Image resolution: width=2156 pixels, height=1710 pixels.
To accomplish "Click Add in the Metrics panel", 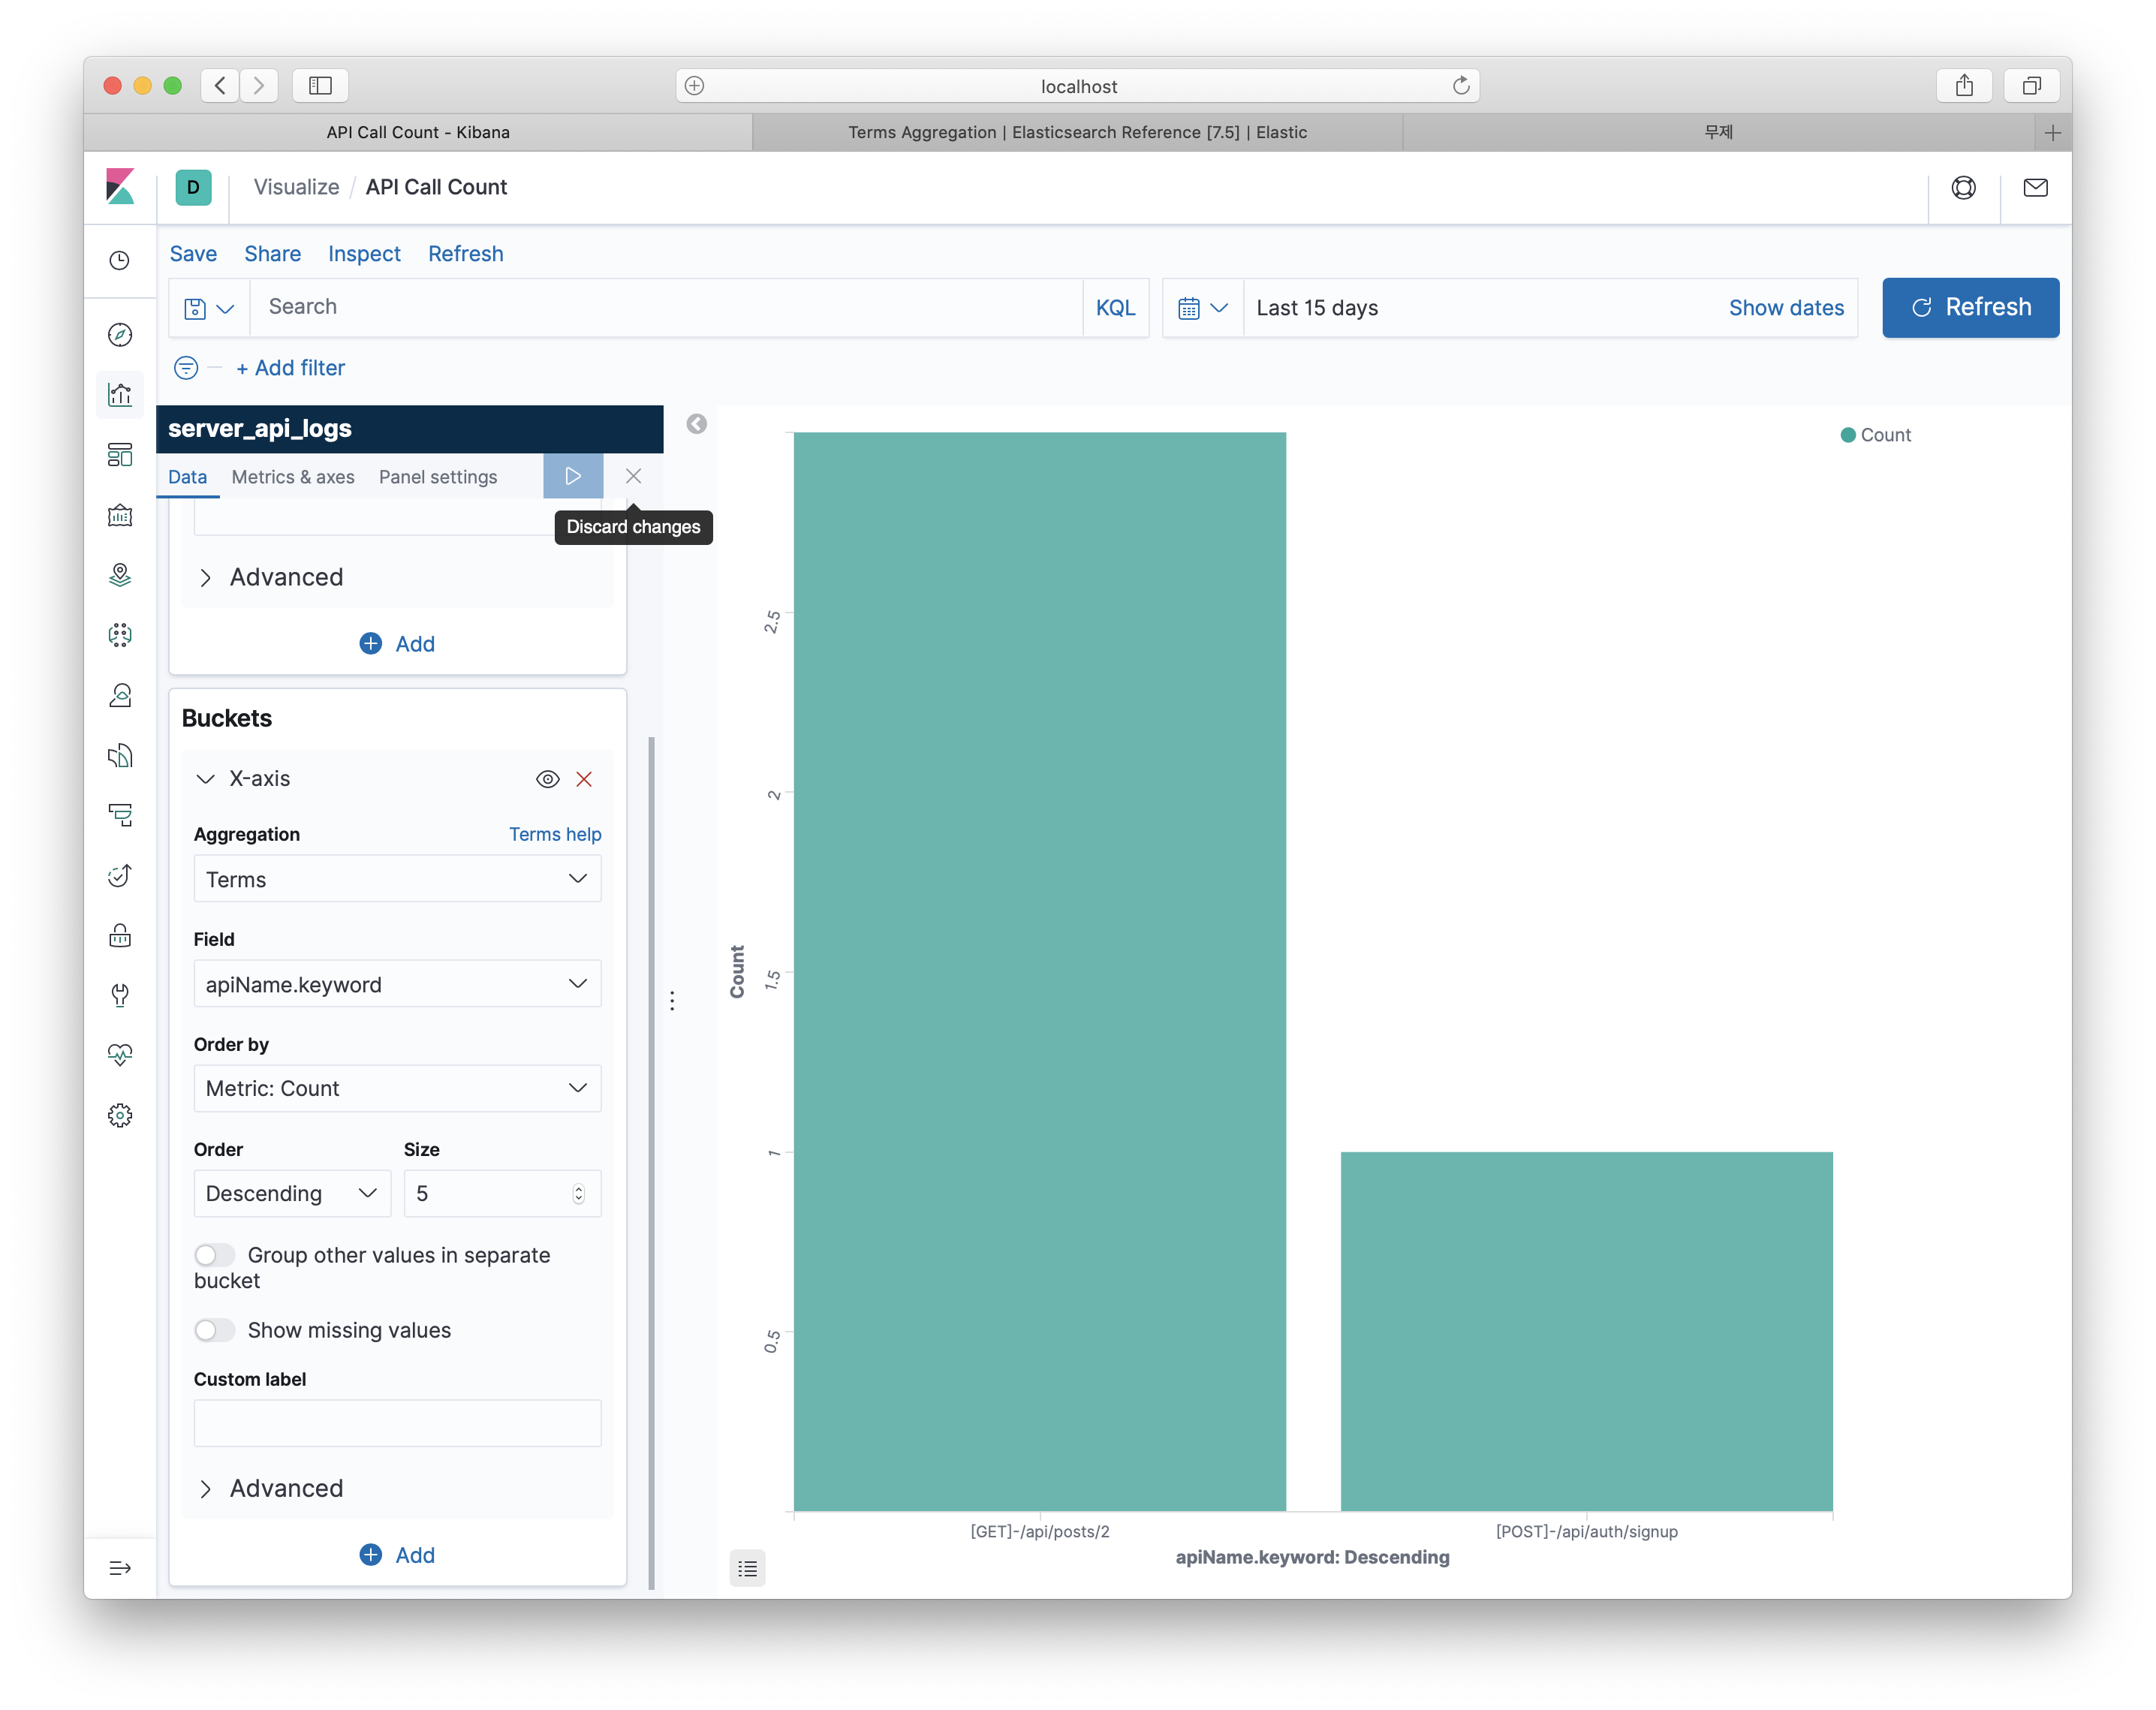I will click(x=397, y=644).
